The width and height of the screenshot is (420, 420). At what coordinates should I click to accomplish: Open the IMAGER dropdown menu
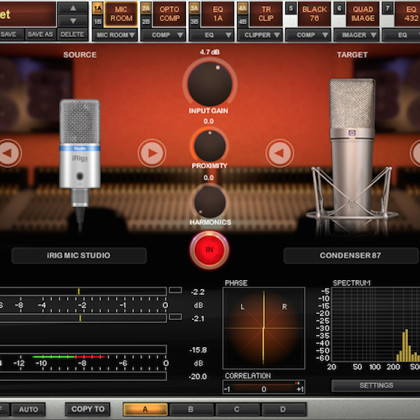pyautogui.click(x=356, y=35)
